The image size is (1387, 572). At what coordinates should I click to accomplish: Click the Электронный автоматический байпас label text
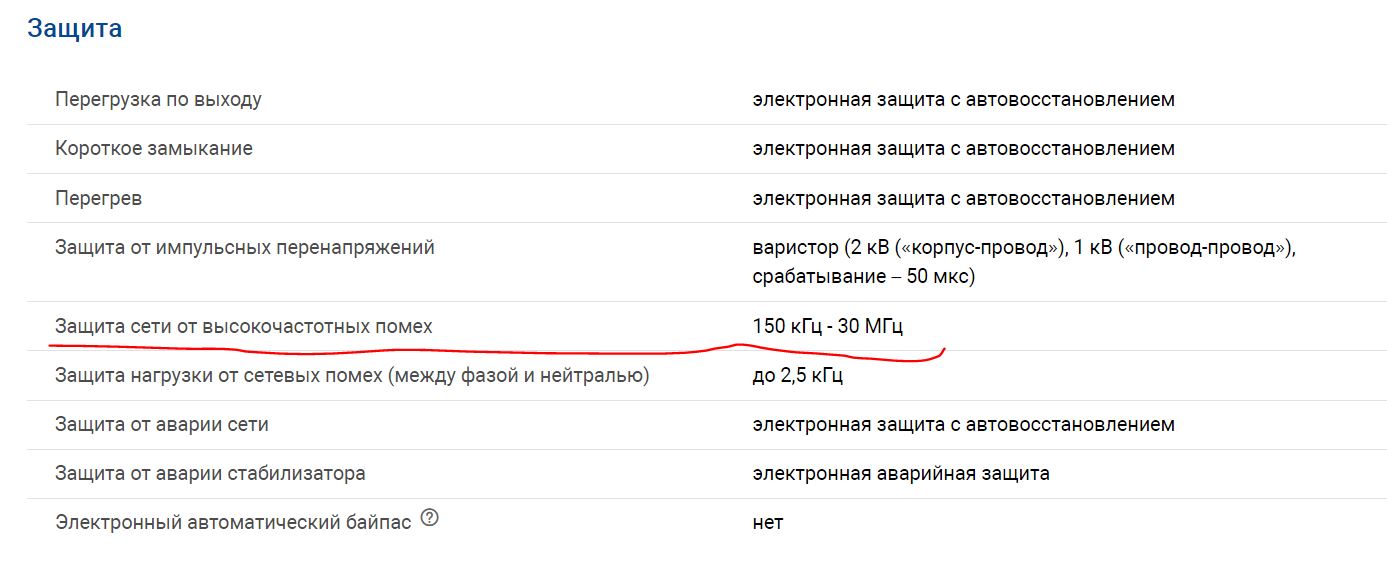tap(233, 522)
